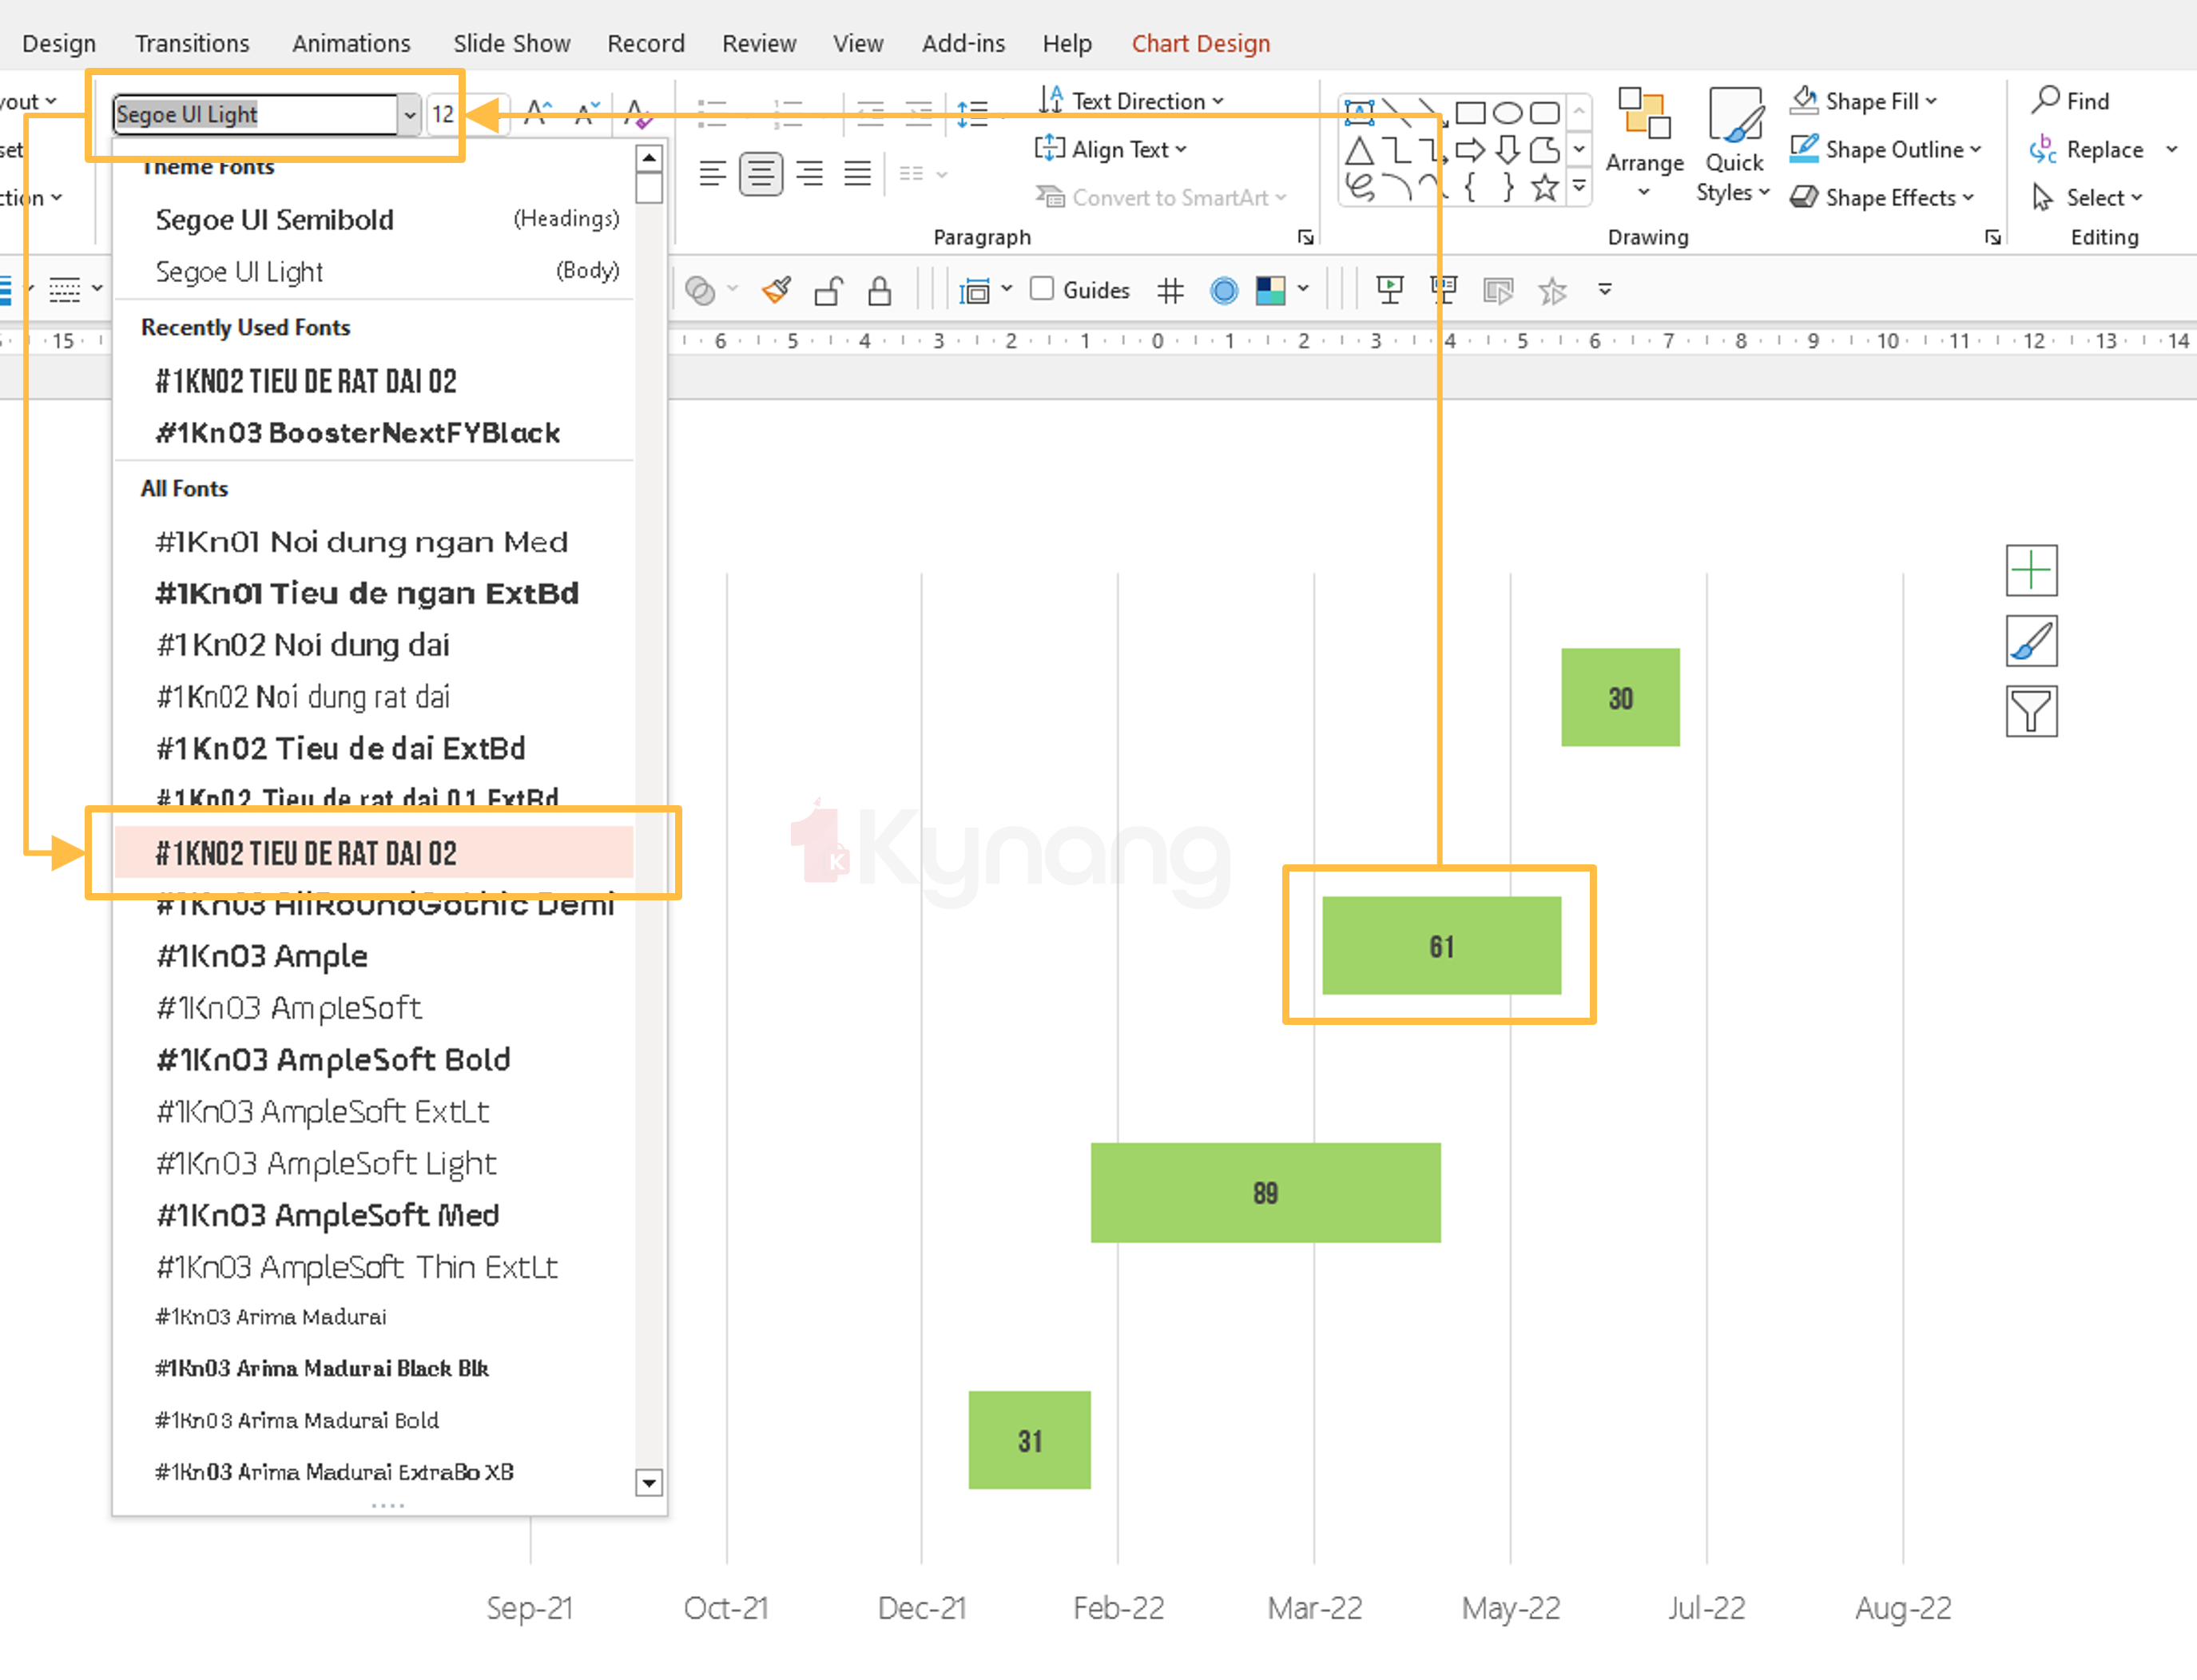The width and height of the screenshot is (2197, 1680).
Task: Open the Shape Fill dropdown
Action: [x=1864, y=100]
